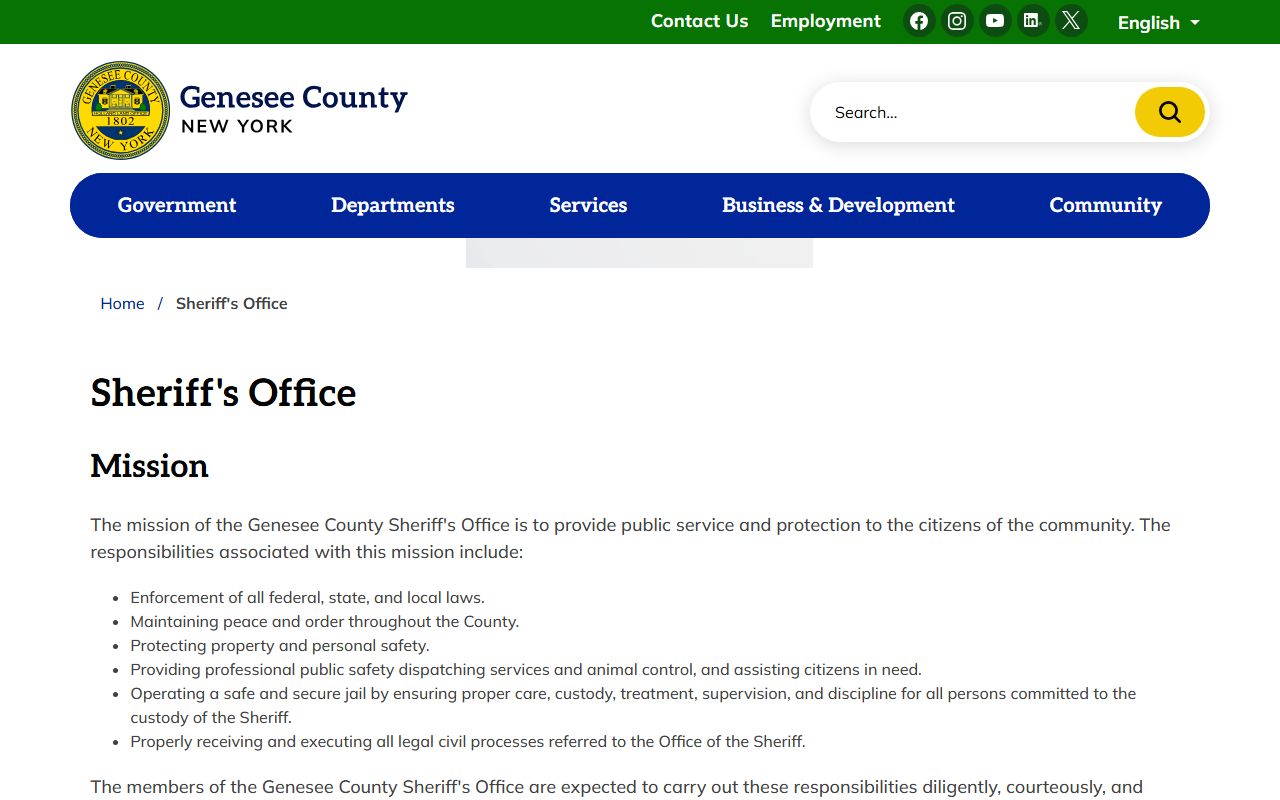The height and width of the screenshot is (800, 1280).
Task: Open the Community menu
Action: point(1105,205)
